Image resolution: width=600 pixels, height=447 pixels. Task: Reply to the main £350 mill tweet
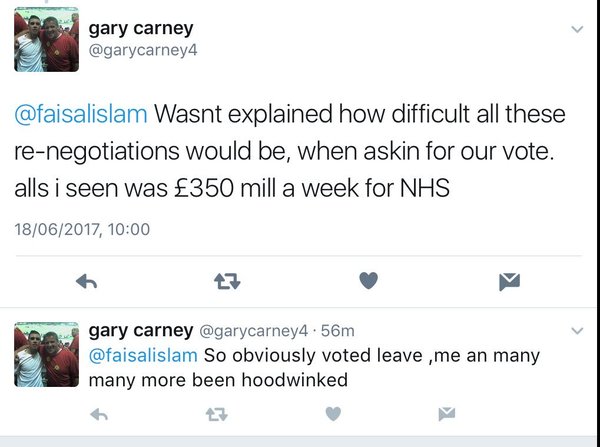point(87,282)
